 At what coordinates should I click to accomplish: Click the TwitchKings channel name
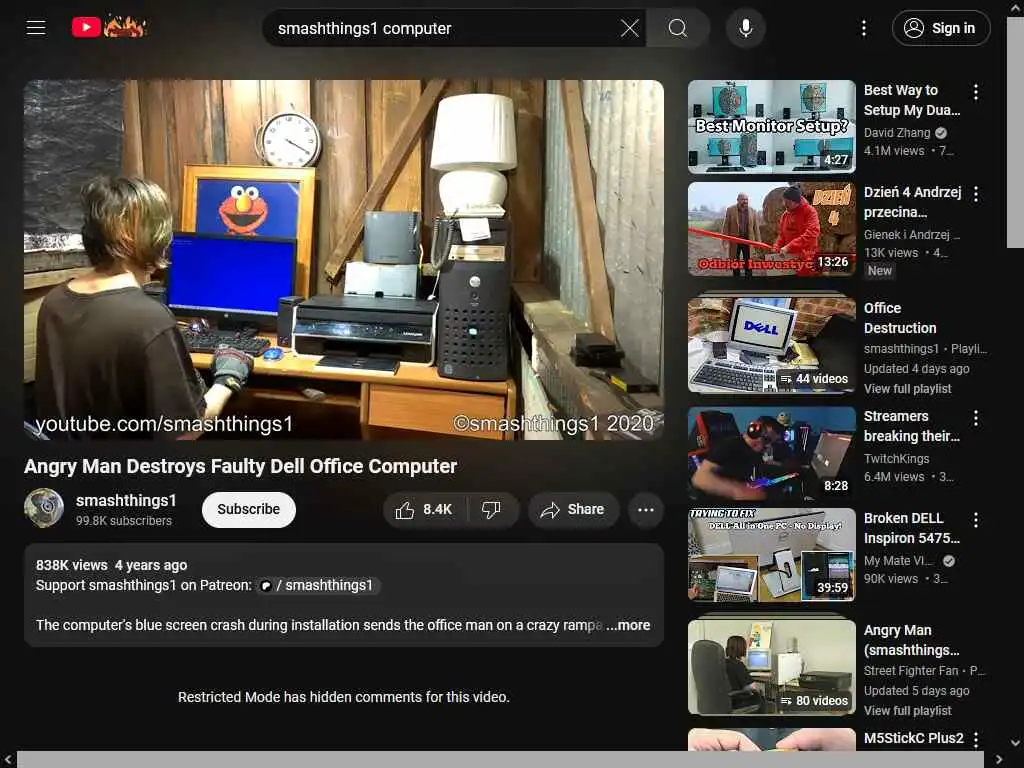(896, 458)
